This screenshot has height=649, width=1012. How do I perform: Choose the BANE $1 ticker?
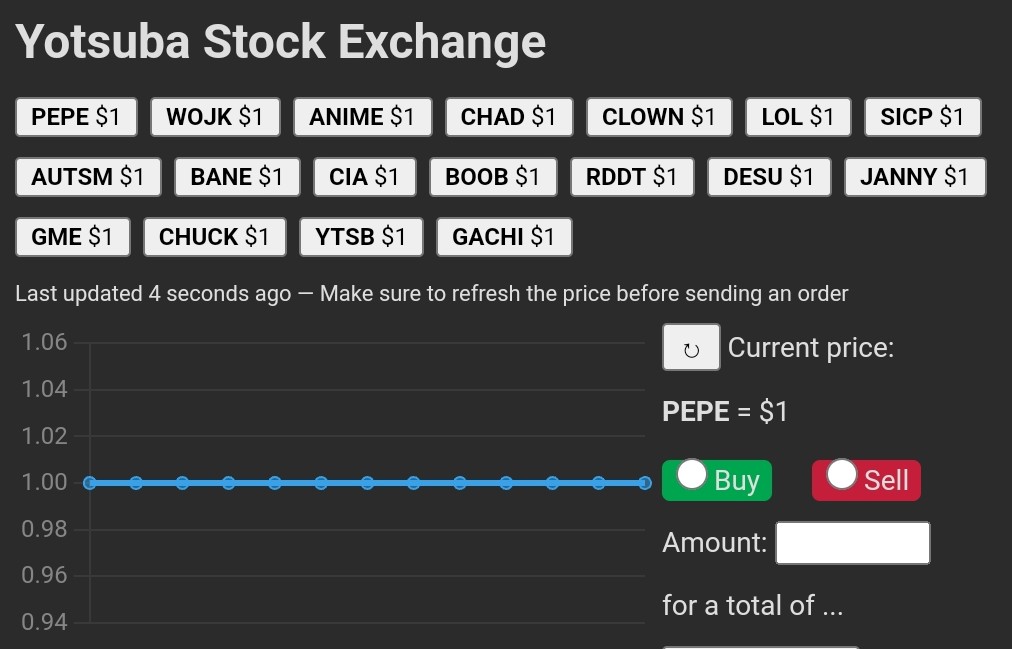tap(237, 177)
